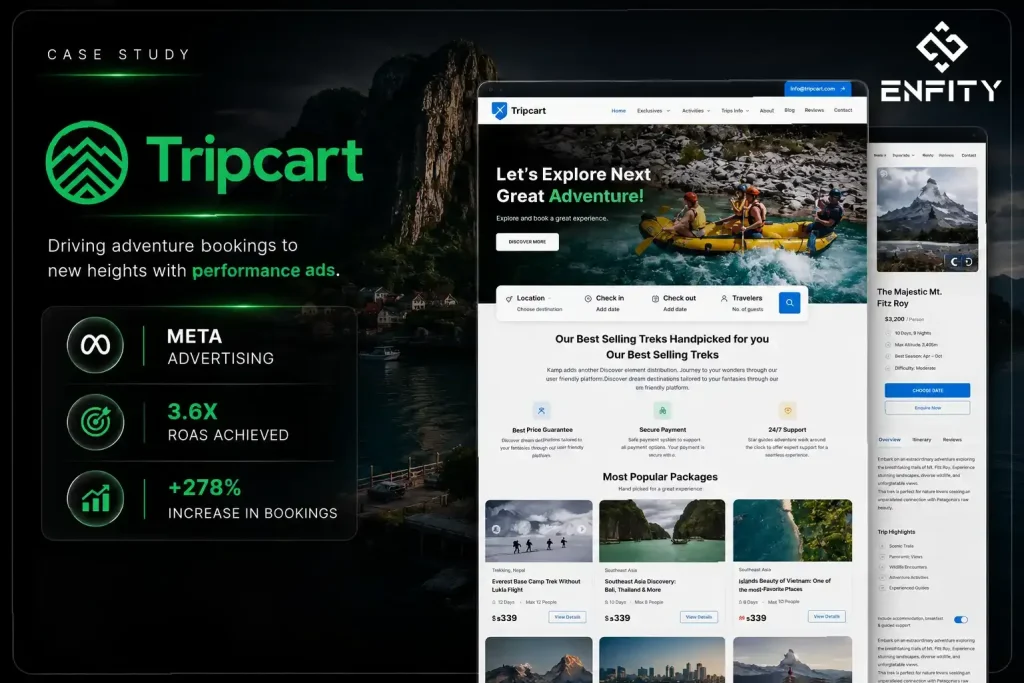Viewport: 1024px width, 683px height.
Task: Click the +278% Increase in Bookings text
Action: coord(253,500)
